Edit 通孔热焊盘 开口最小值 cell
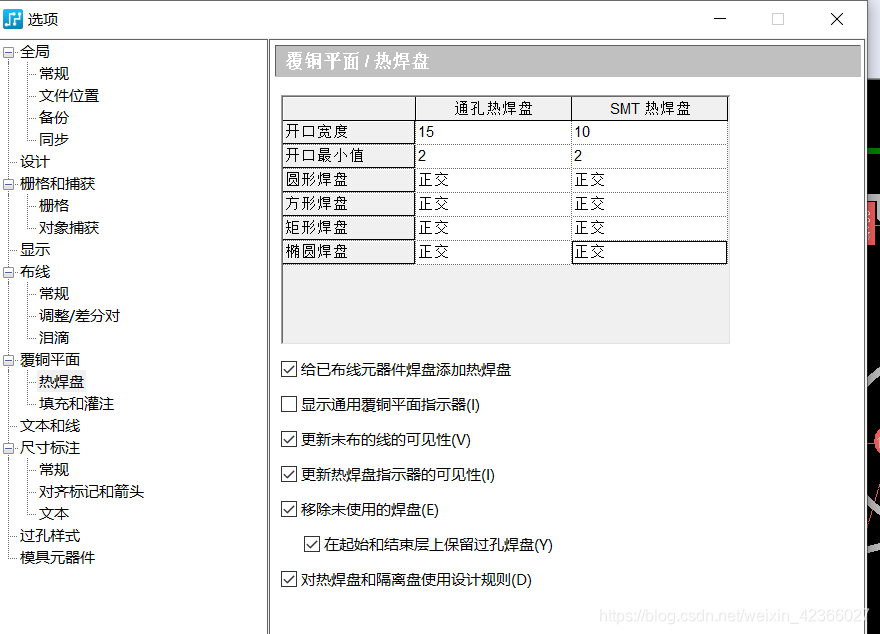 pyautogui.click(x=493, y=156)
